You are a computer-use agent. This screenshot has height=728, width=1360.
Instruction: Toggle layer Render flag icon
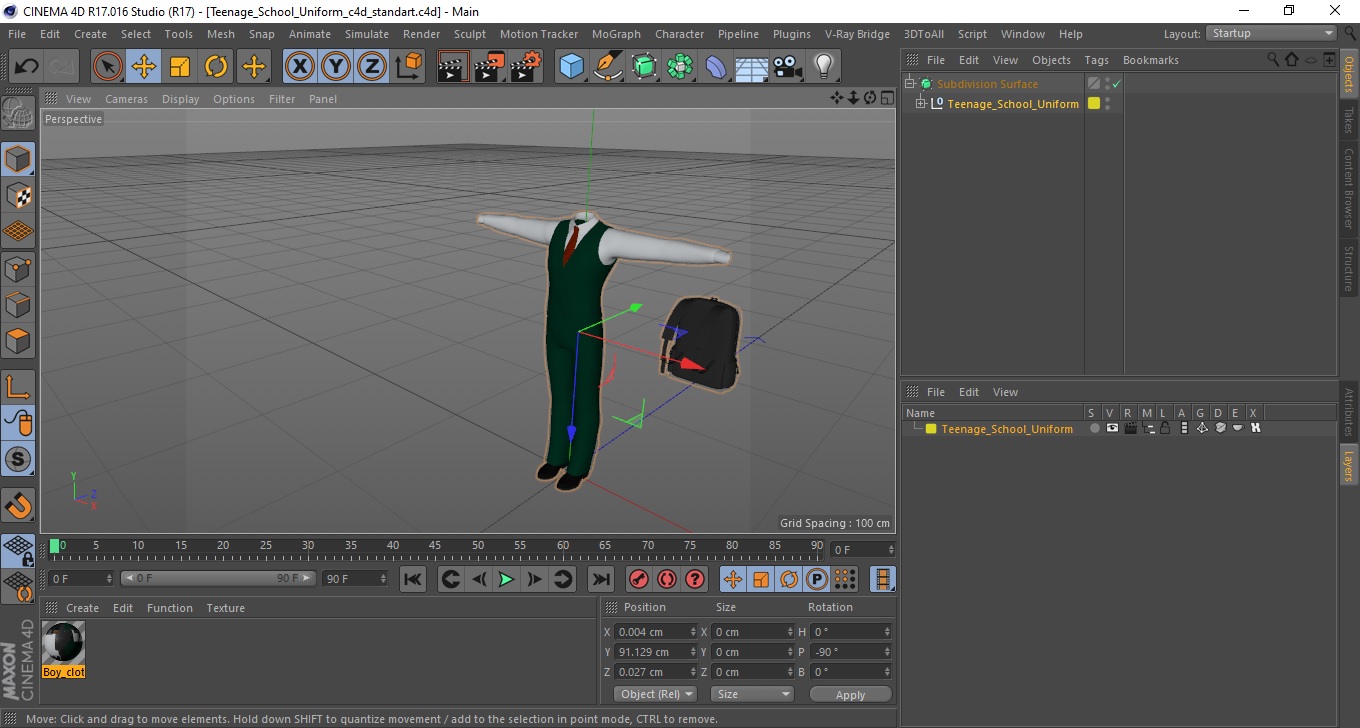(1130, 428)
